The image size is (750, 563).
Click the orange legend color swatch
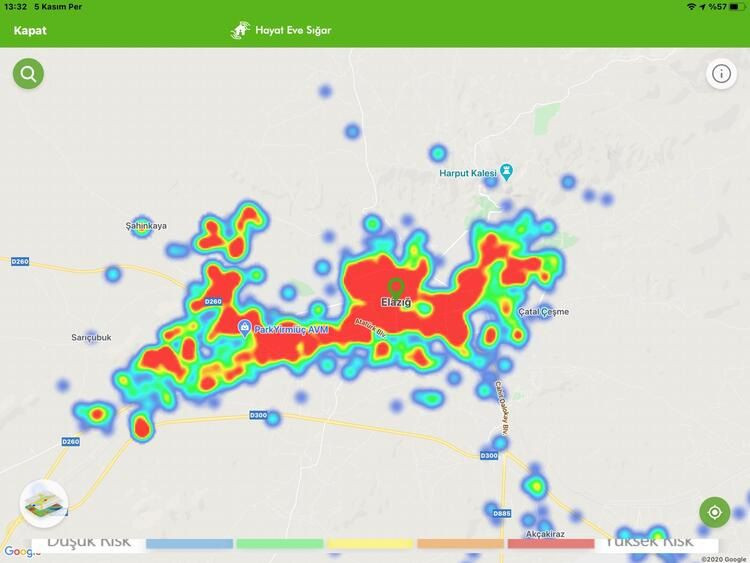coord(460,544)
